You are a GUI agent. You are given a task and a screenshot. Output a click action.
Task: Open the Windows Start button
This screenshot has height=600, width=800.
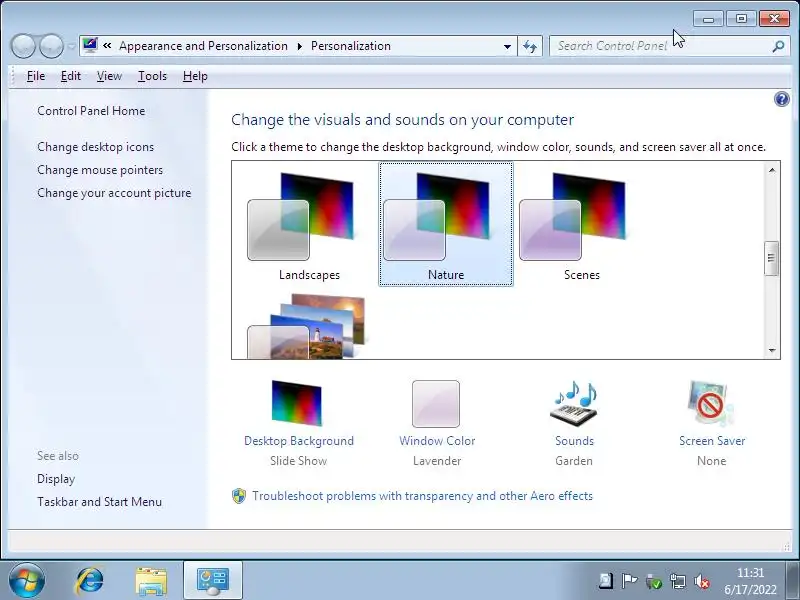click(x=27, y=580)
